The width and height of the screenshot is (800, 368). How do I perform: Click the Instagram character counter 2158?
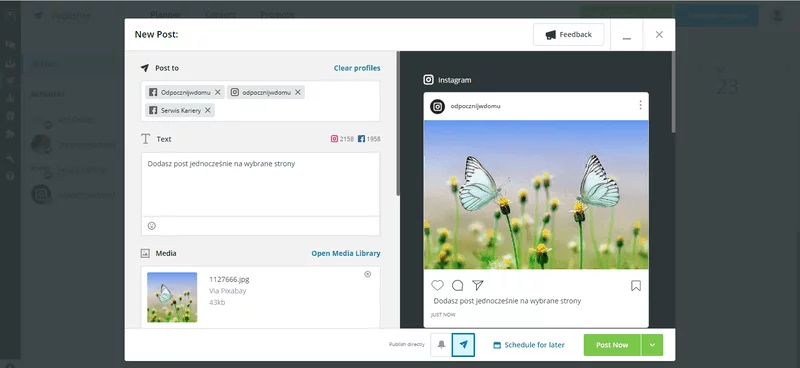click(x=342, y=138)
